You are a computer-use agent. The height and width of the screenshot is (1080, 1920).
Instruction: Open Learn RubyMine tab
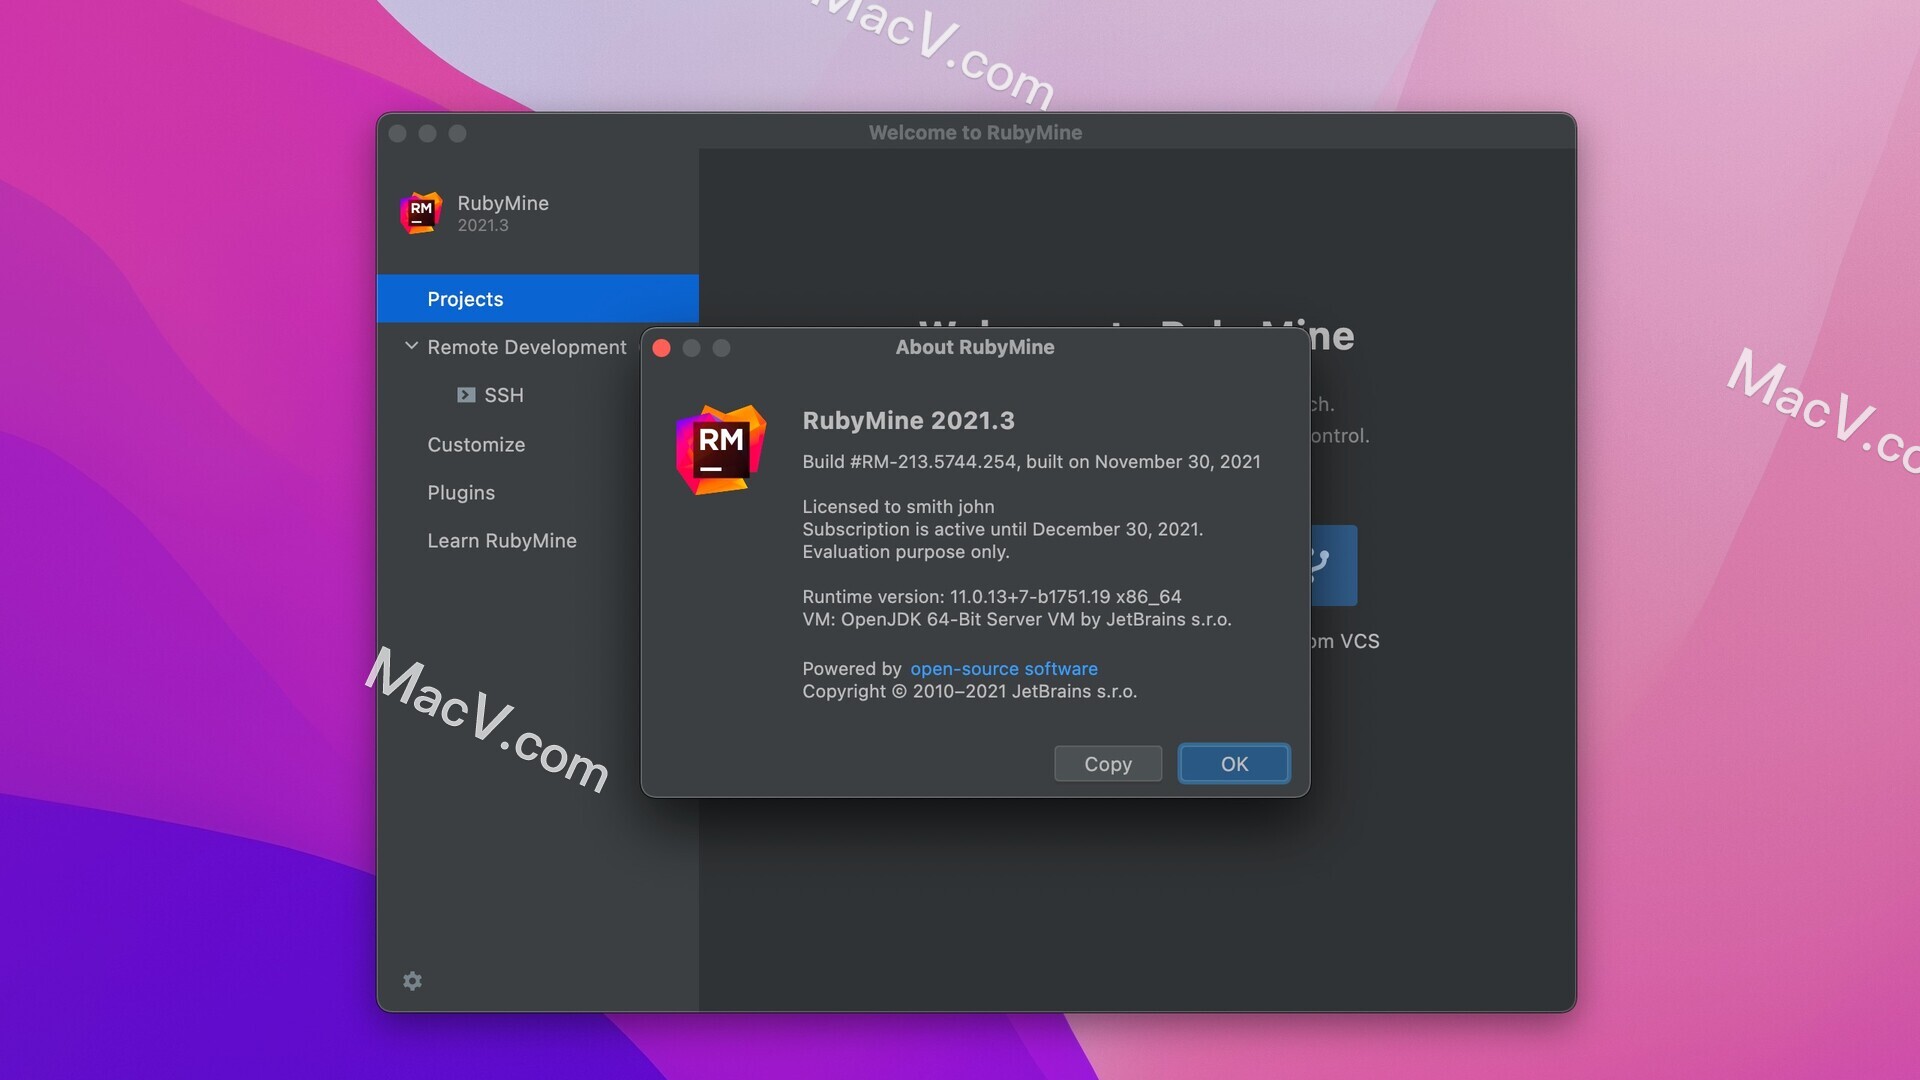[502, 541]
